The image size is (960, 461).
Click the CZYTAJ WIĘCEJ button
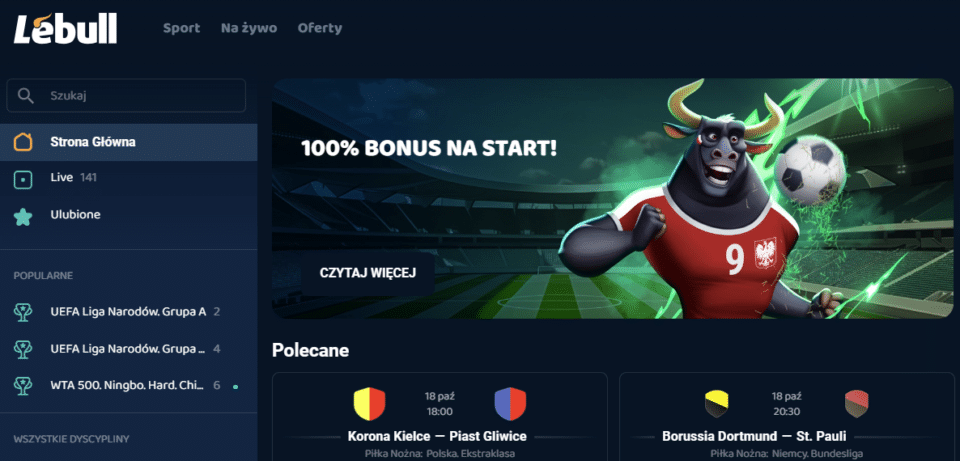pos(368,273)
